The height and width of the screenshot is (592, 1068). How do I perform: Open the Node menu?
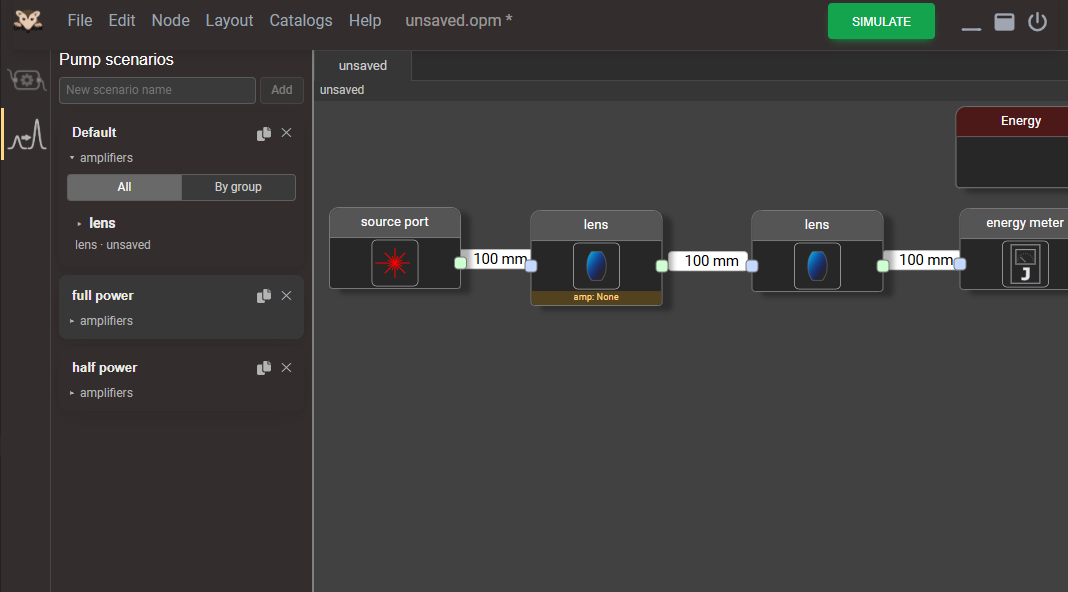coord(171,20)
